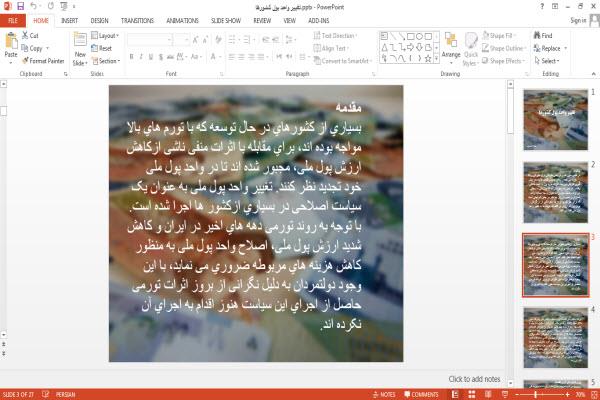The height and width of the screenshot is (400, 600).
Task: Switch to Normal view in status bar
Action: 455,394
